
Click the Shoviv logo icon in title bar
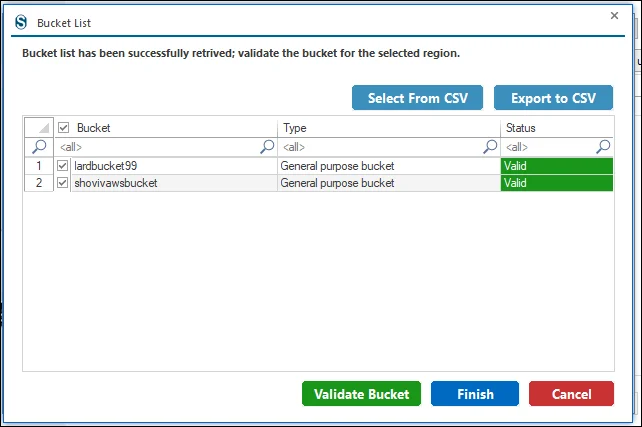(x=21, y=22)
